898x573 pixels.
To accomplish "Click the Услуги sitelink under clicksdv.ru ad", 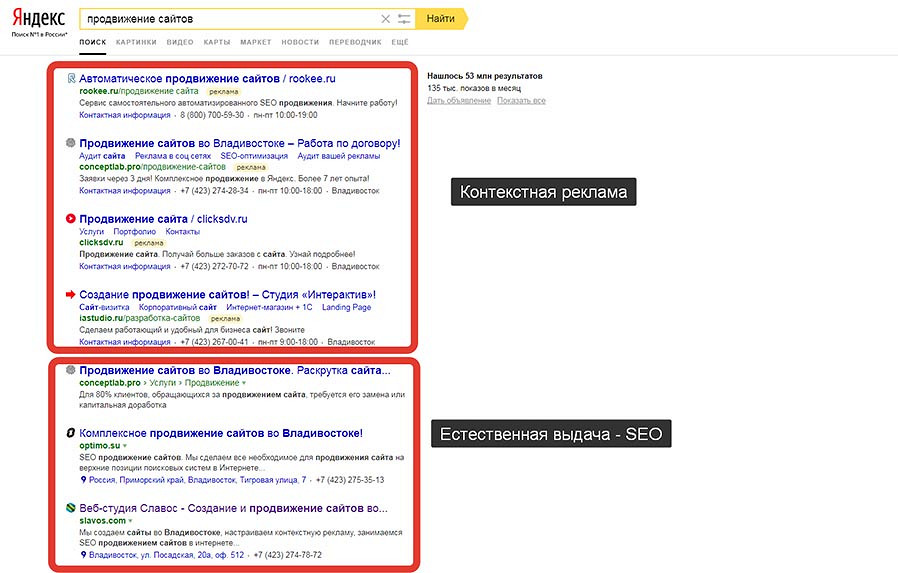I will [92, 231].
